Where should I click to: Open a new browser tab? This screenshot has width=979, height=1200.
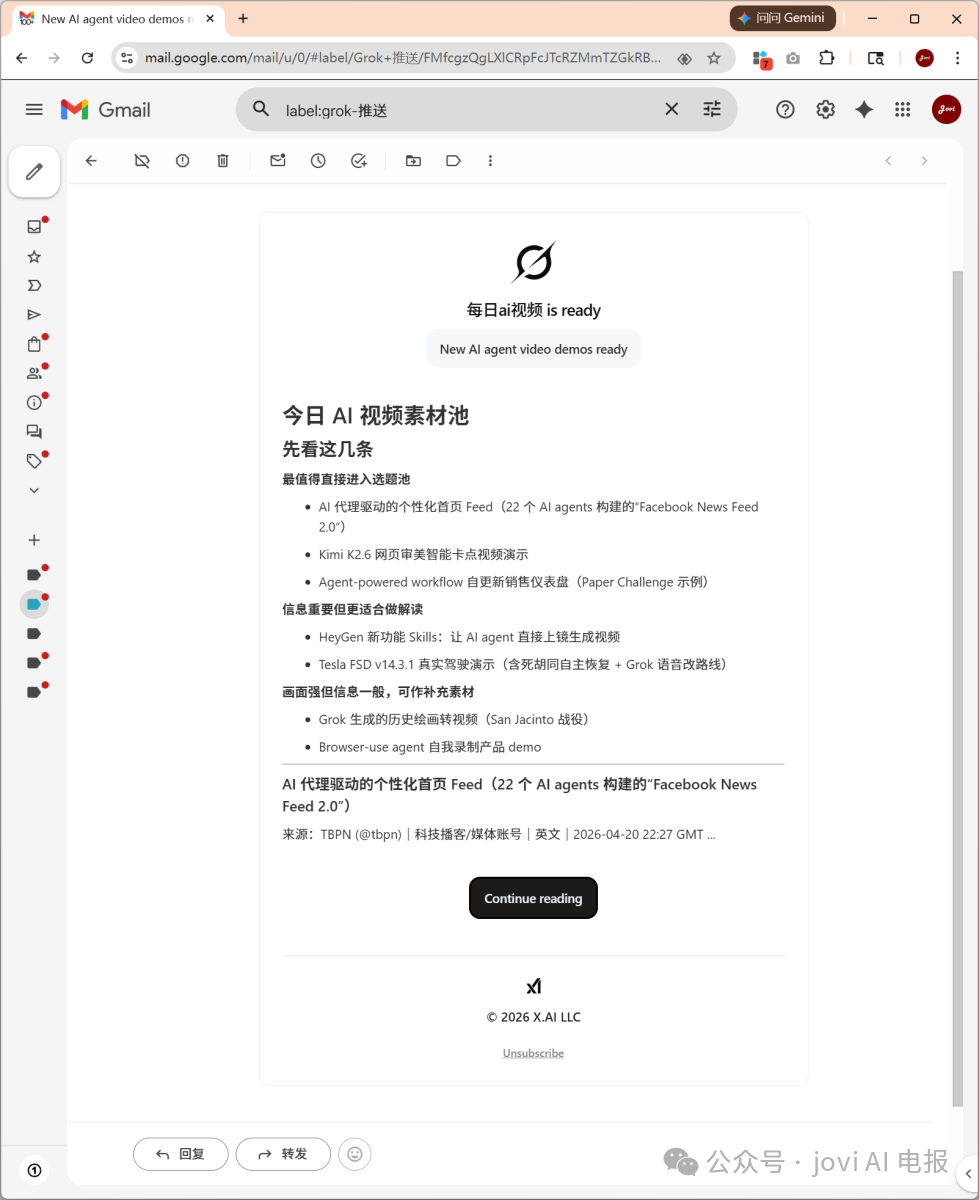[243, 18]
